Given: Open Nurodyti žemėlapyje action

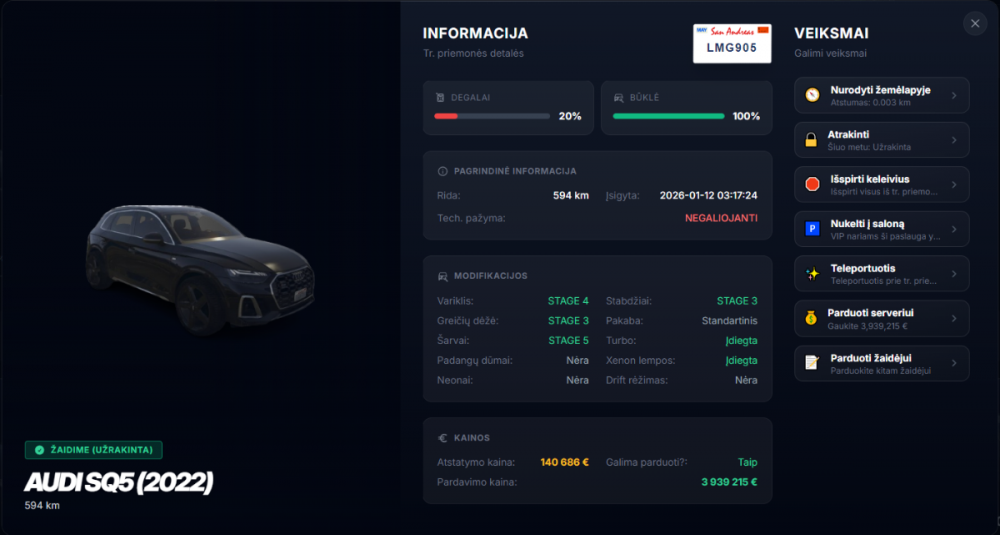Looking at the screenshot, I should tap(881, 95).
